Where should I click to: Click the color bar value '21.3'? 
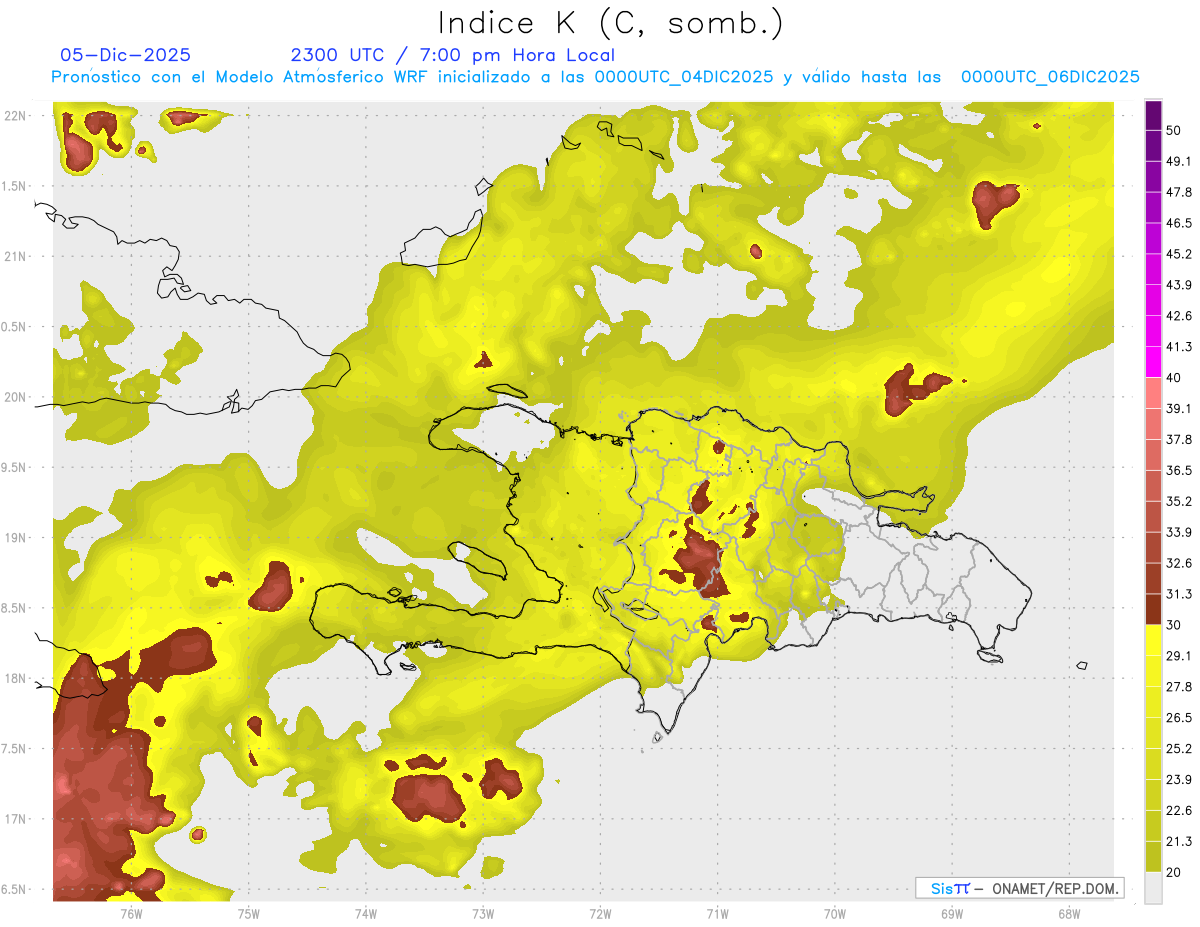1179,841
